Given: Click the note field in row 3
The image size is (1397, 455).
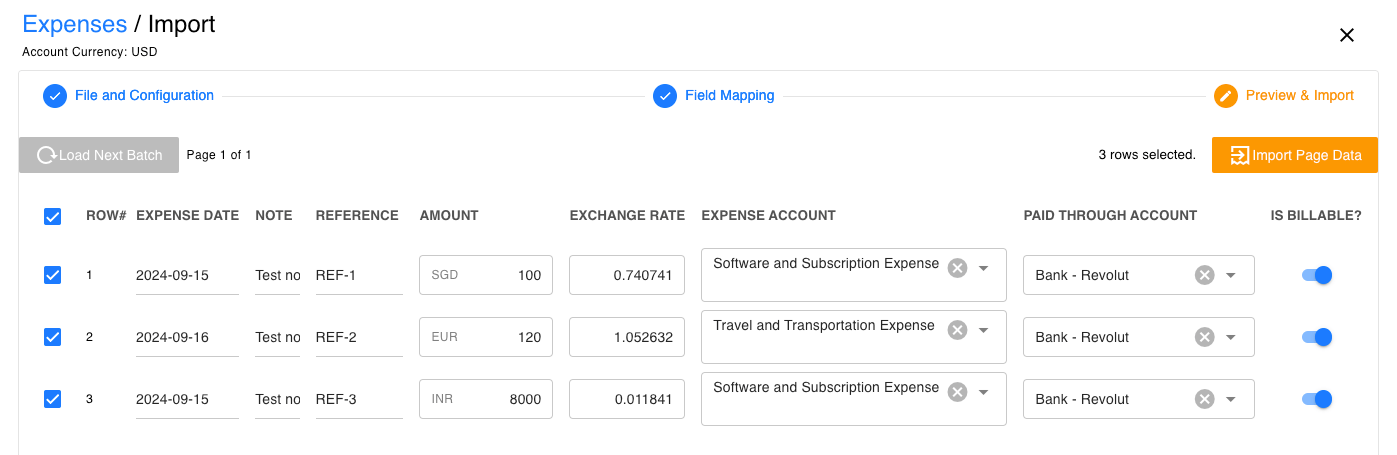Looking at the screenshot, I should point(278,399).
